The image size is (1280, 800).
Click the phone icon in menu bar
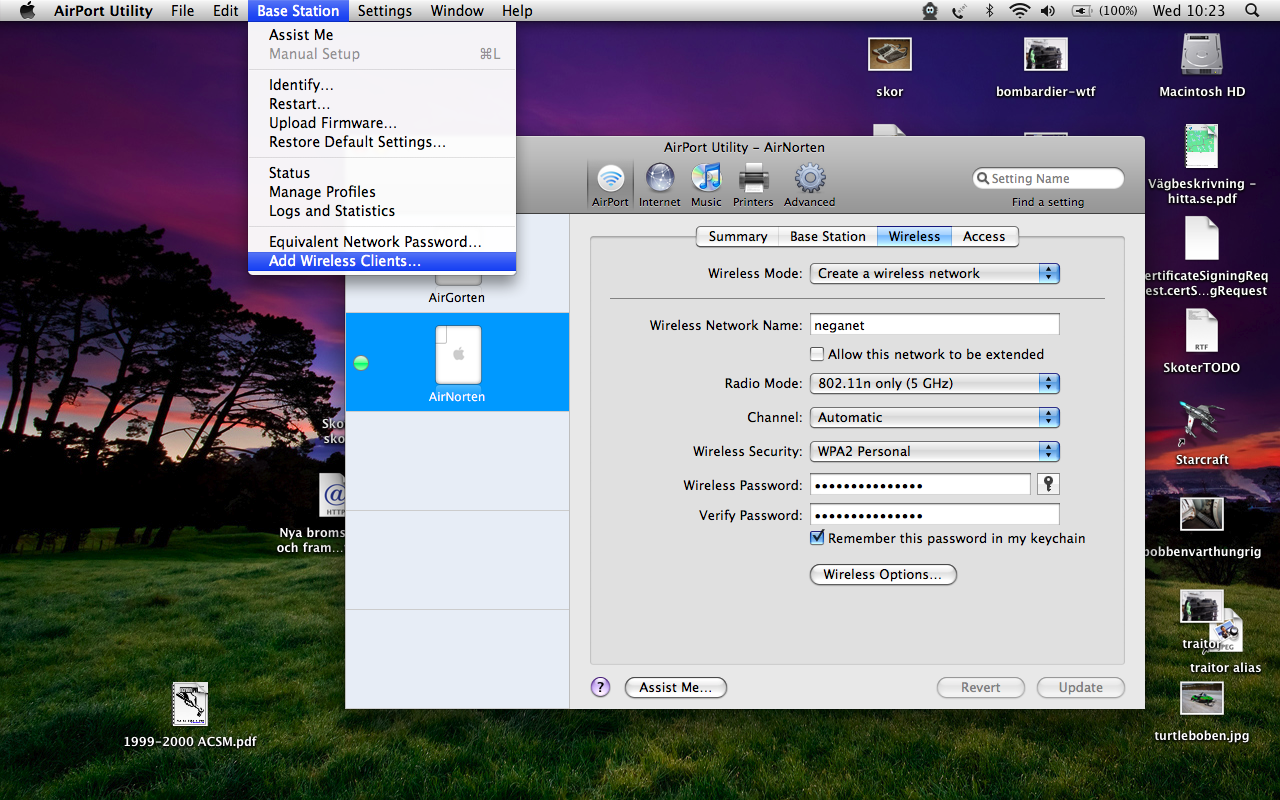(x=960, y=11)
